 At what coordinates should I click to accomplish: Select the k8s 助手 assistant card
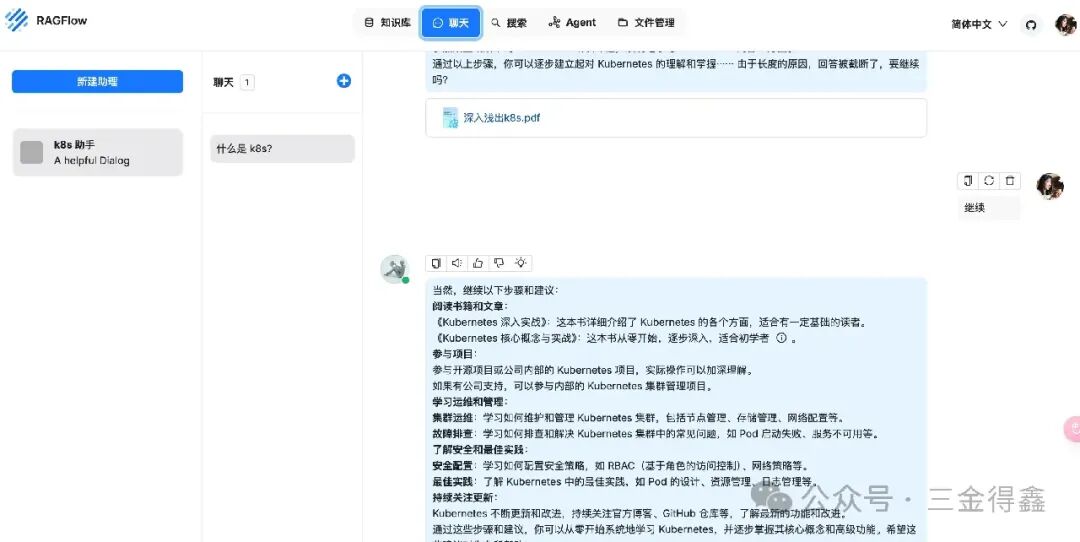click(x=98, y=152)
